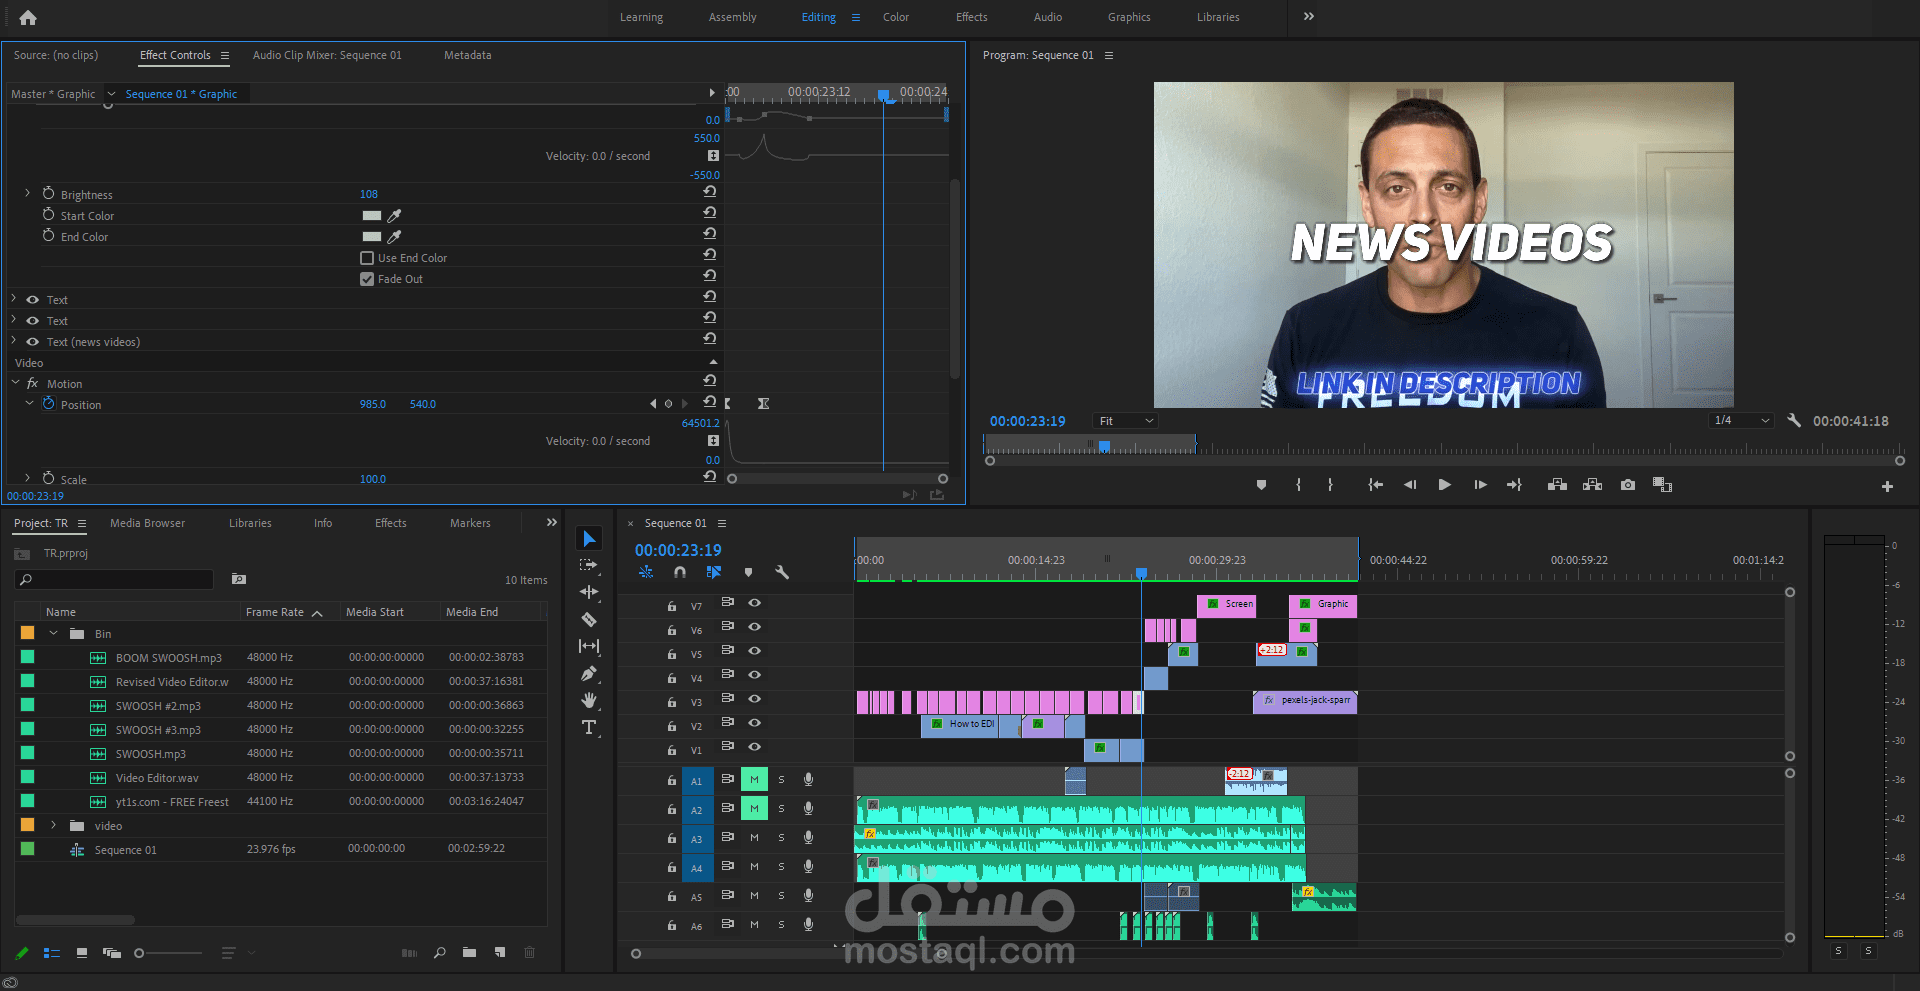This screenshot has height=991, width=1920.
Task: Open timeline wrench settings
Action: (x=782, y=572)
